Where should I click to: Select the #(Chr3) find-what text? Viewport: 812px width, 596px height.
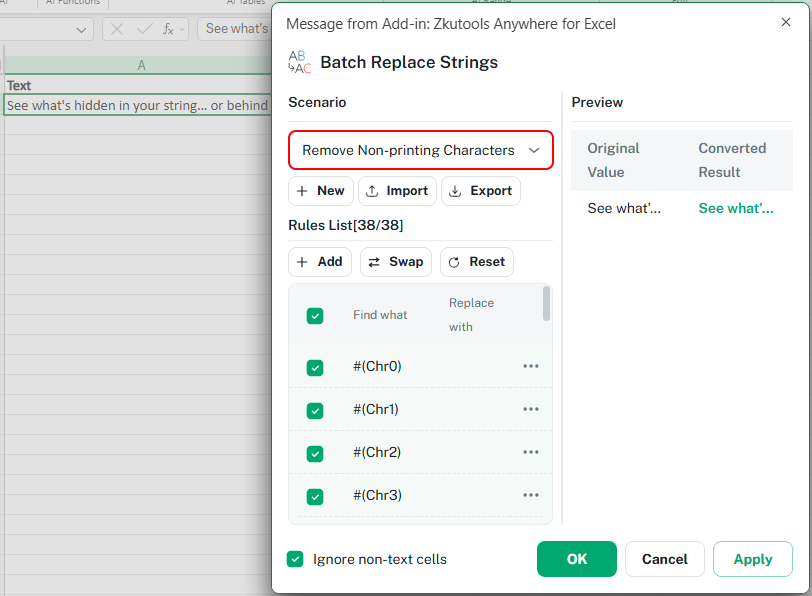(378, 496)
